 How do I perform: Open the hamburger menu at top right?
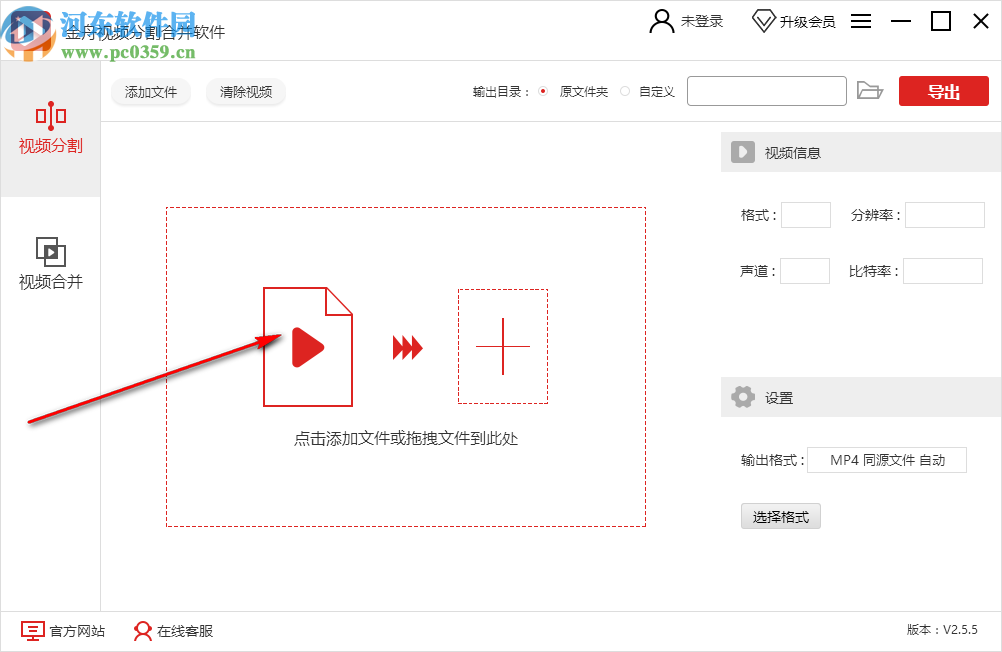pyautogui.click(x=861, y=20)
